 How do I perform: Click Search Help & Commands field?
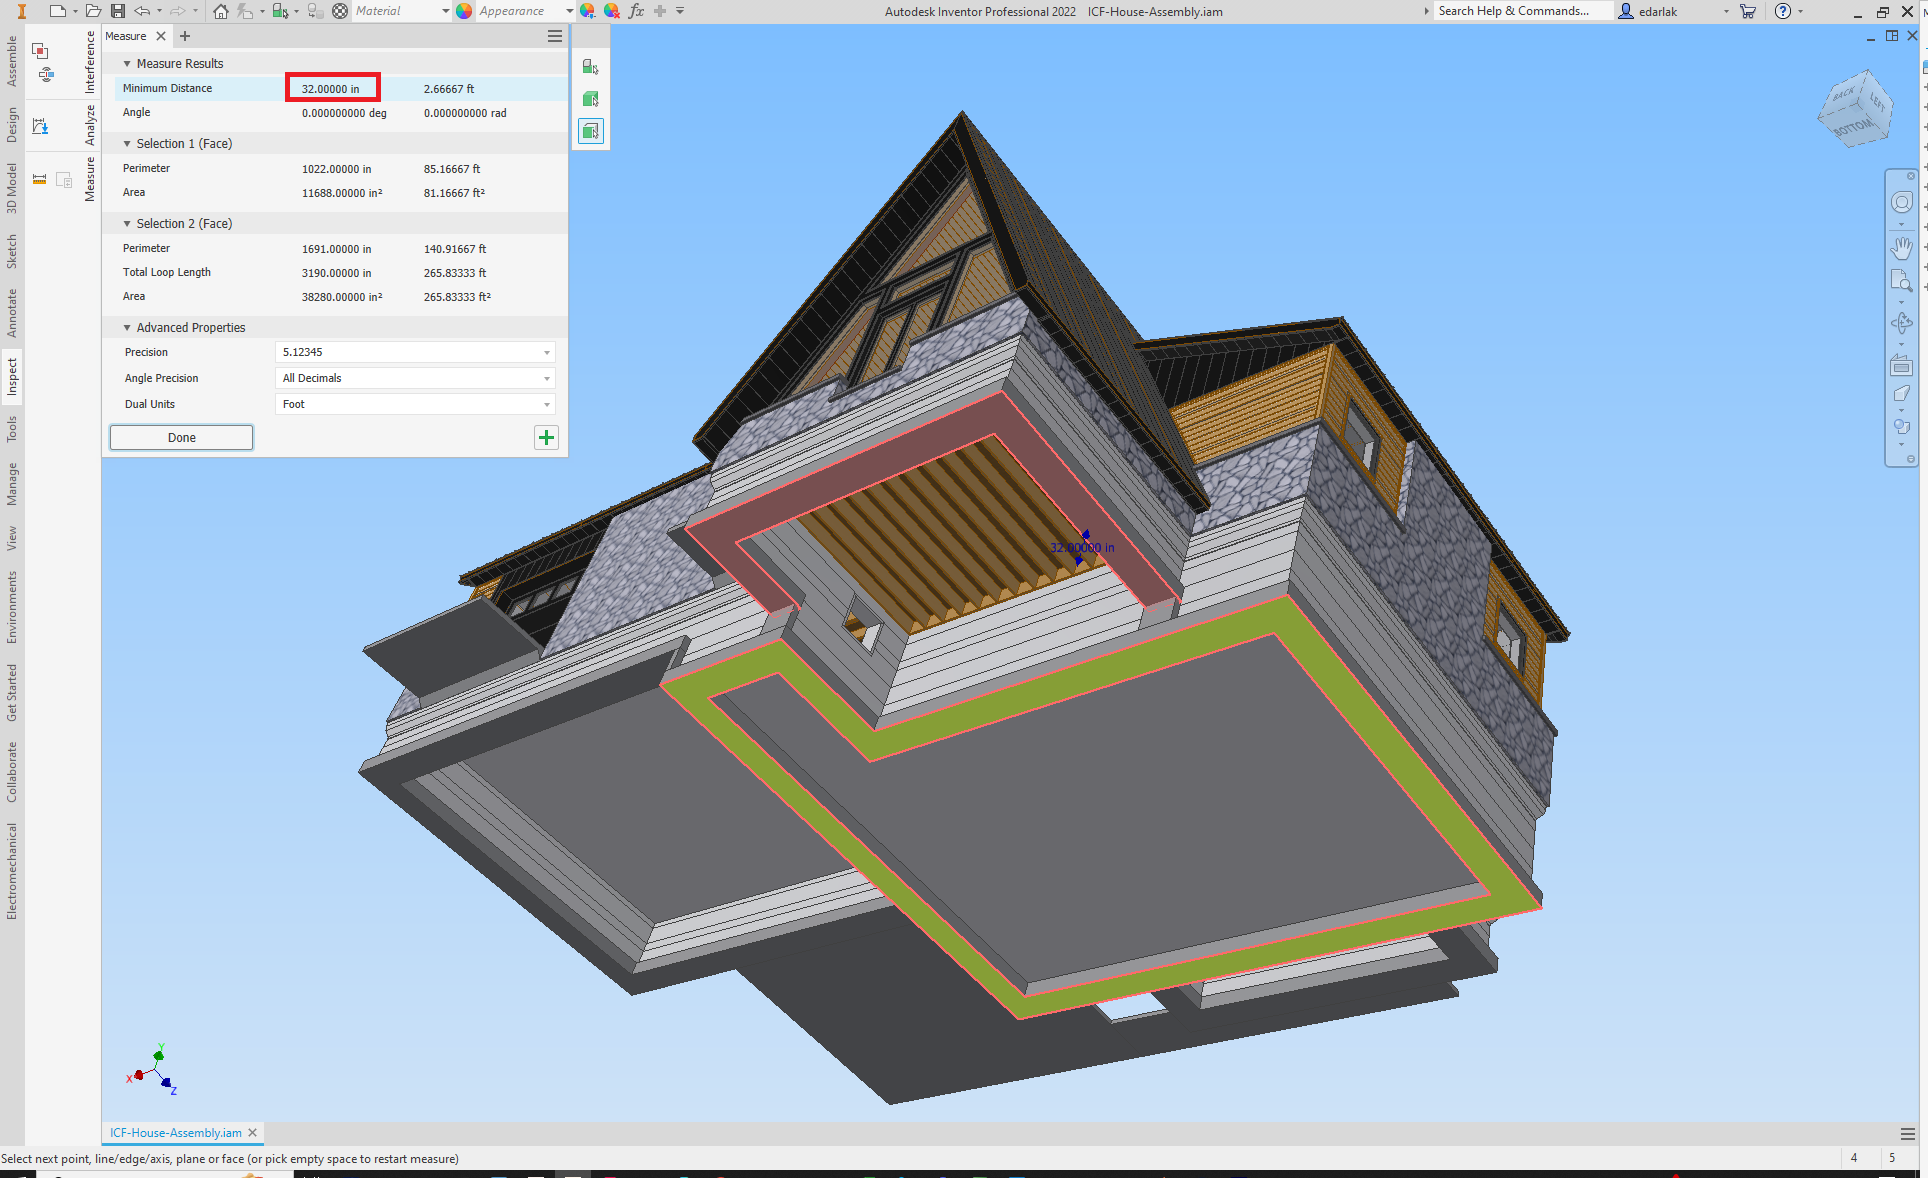1523,11
